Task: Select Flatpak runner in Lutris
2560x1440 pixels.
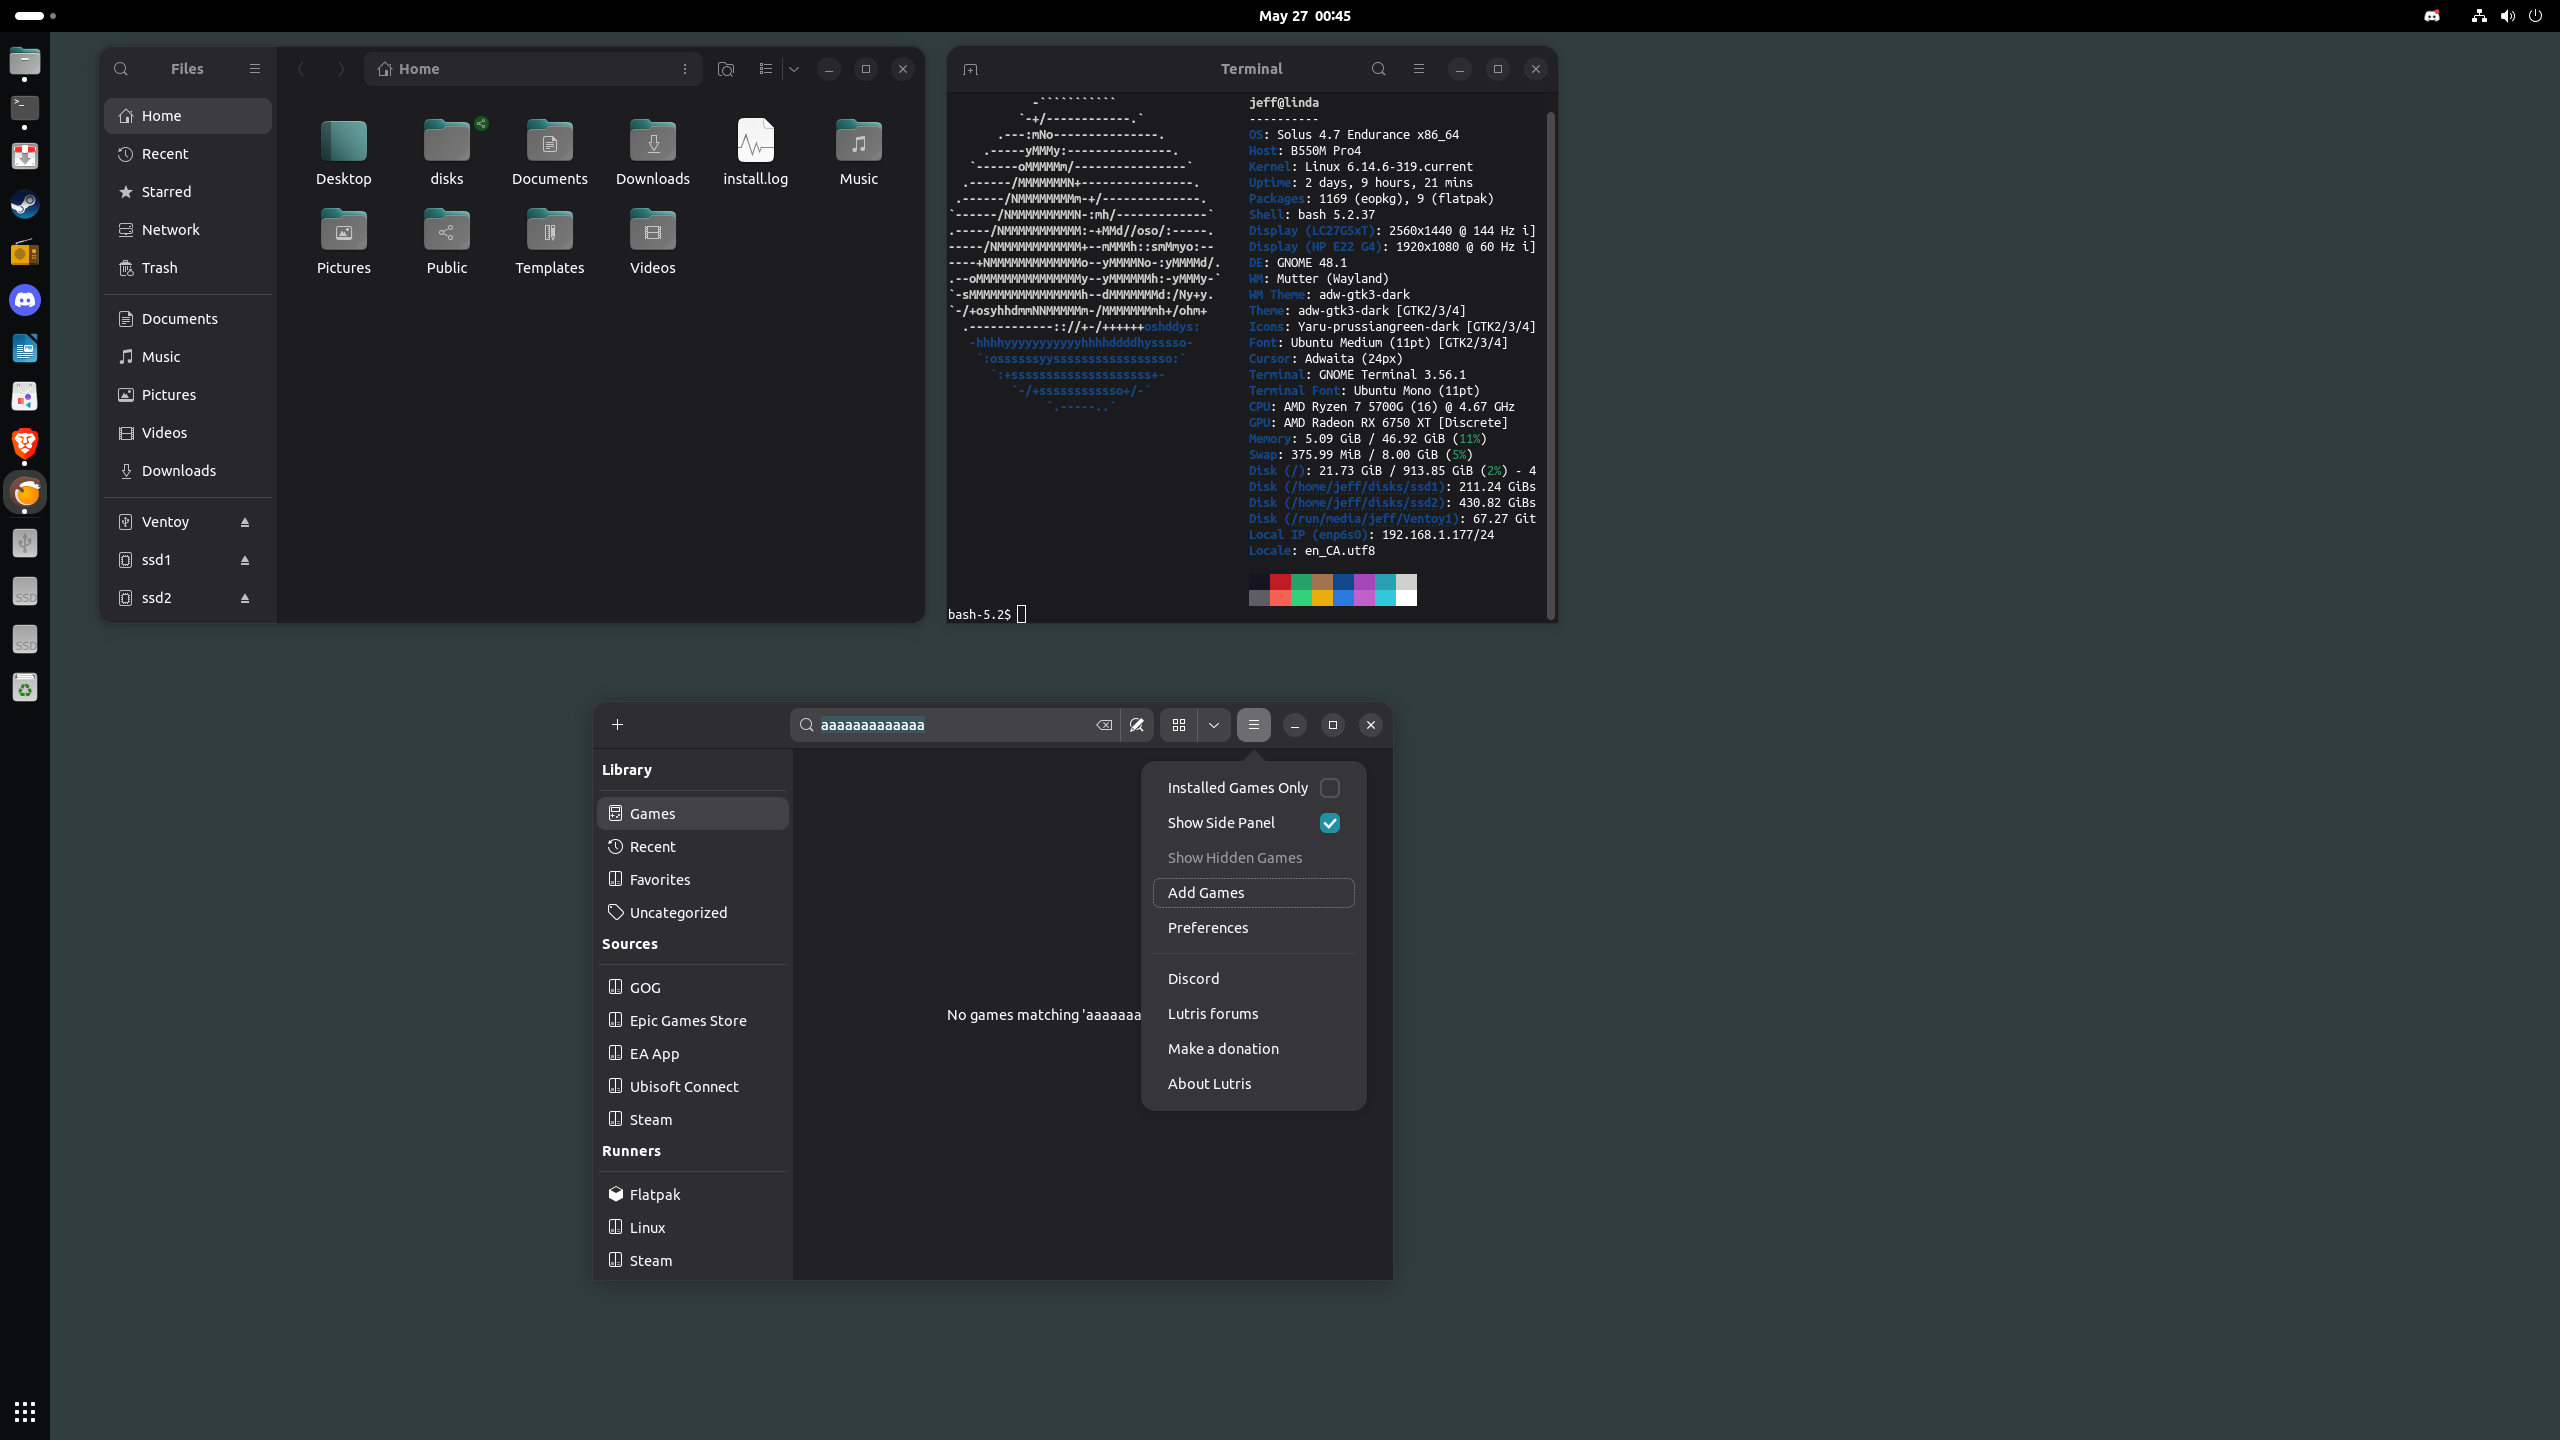Action: click(x=693, y=1195)
